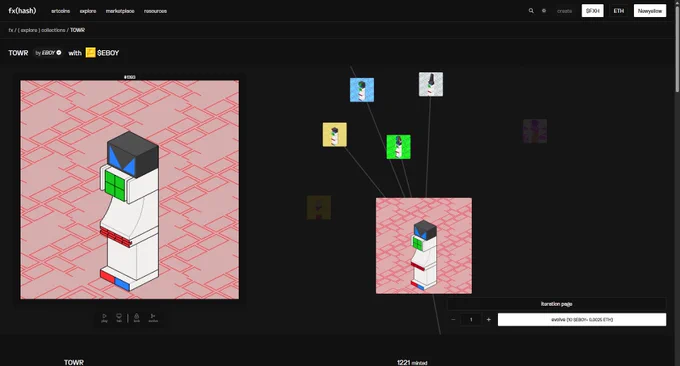Click the lock icon under the artwork
680x366 pixels.
[137, 318]
